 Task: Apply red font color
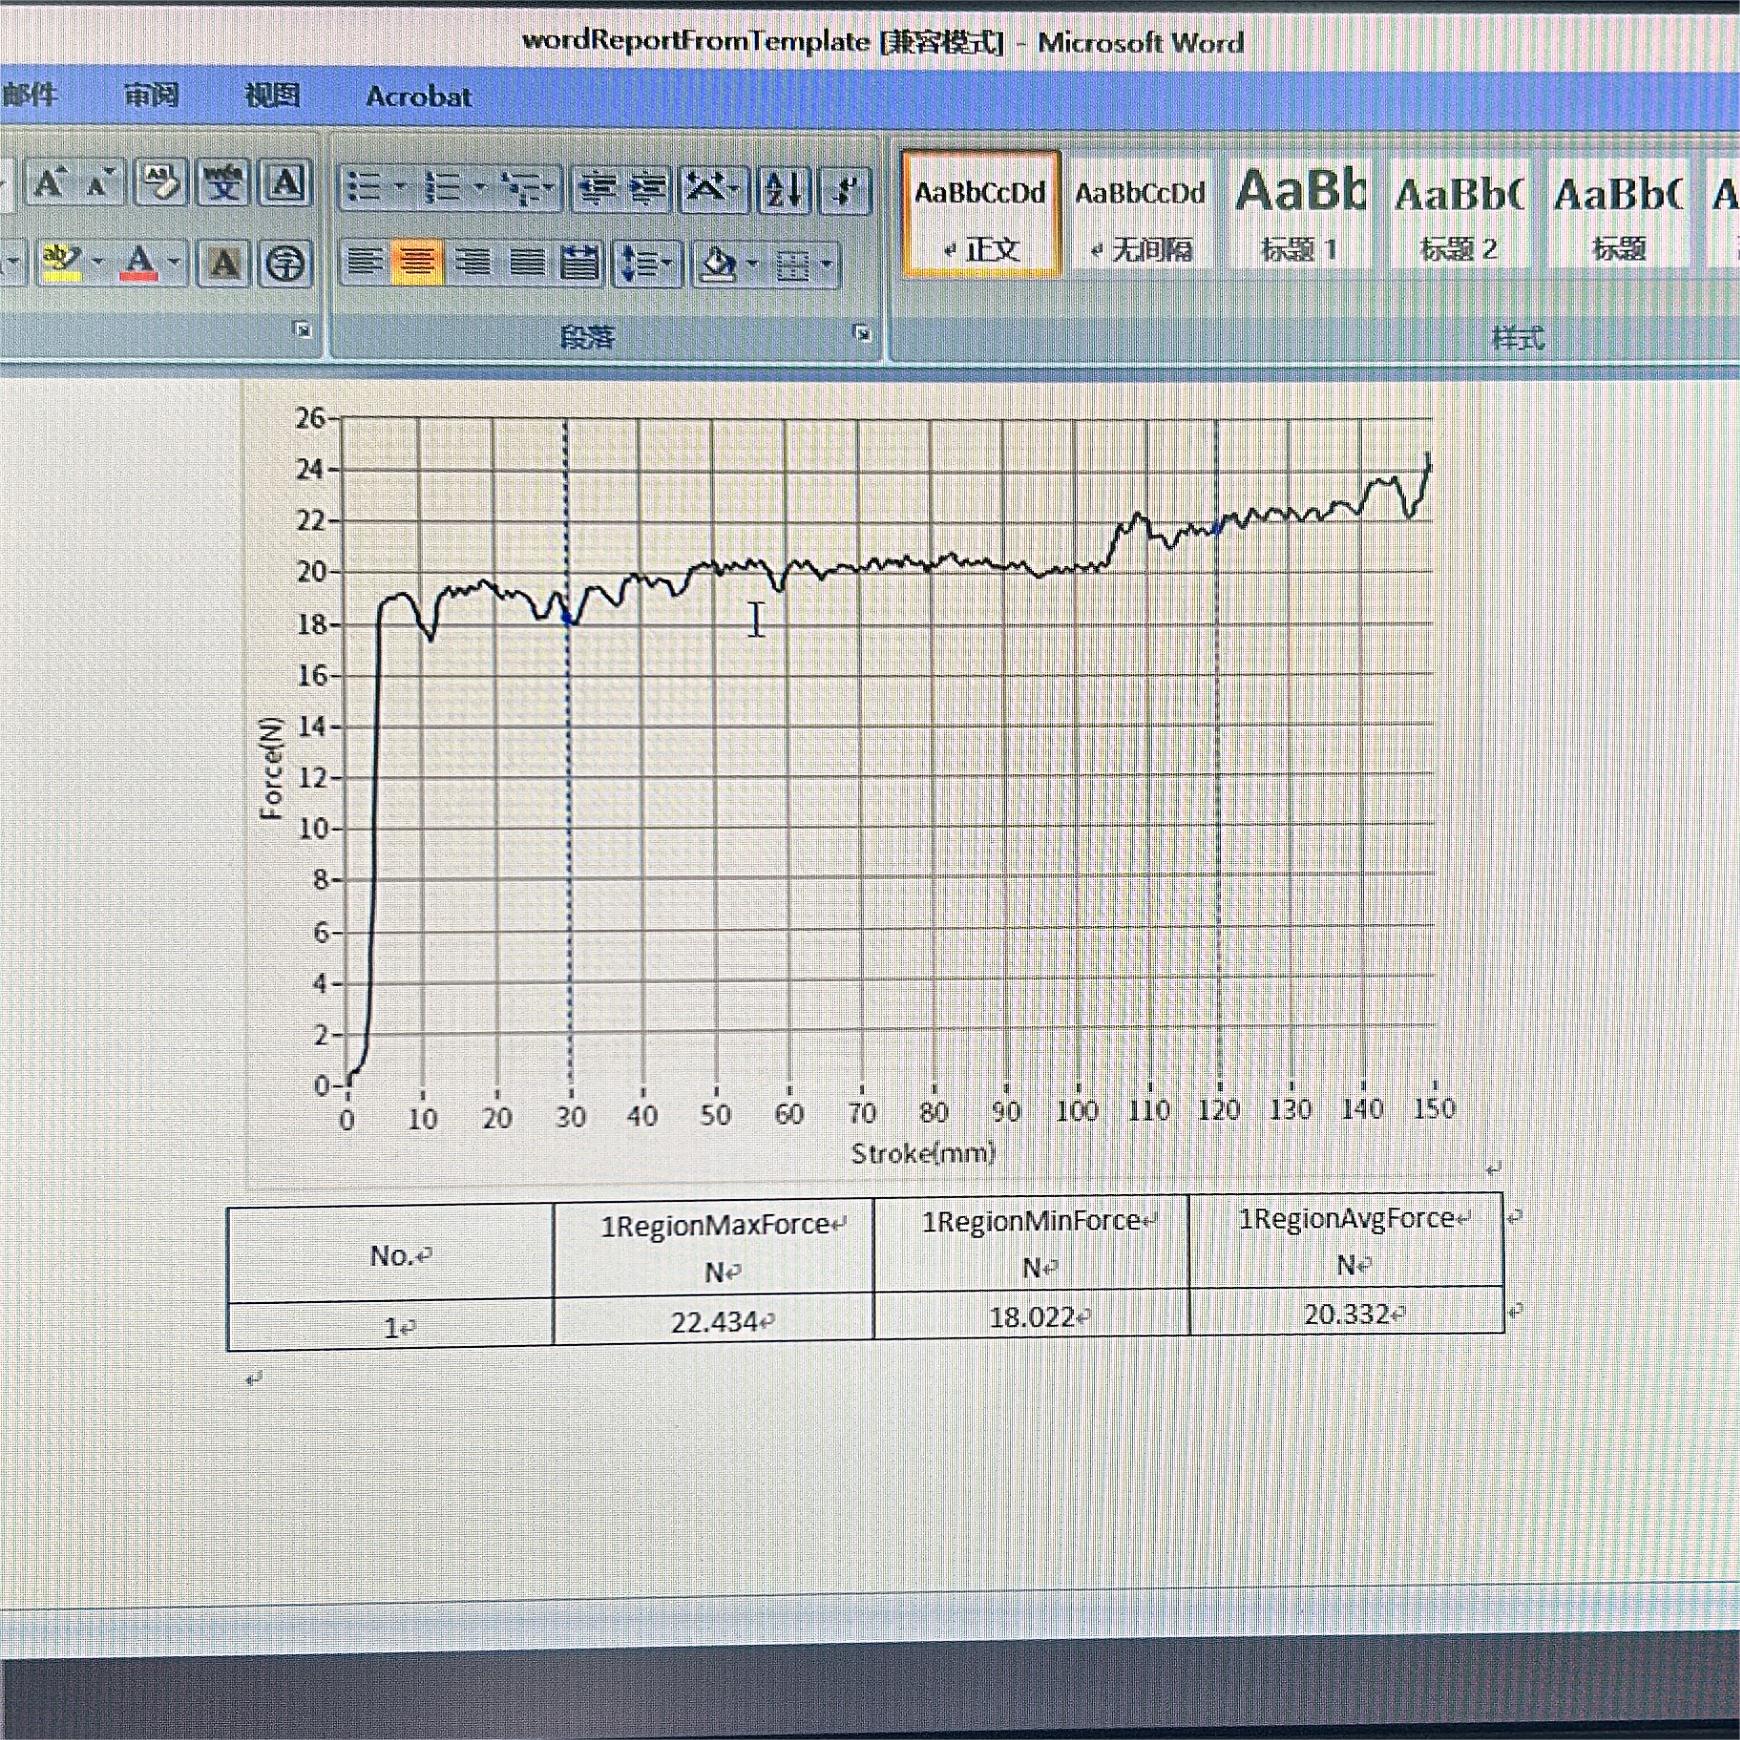[139, 264]
